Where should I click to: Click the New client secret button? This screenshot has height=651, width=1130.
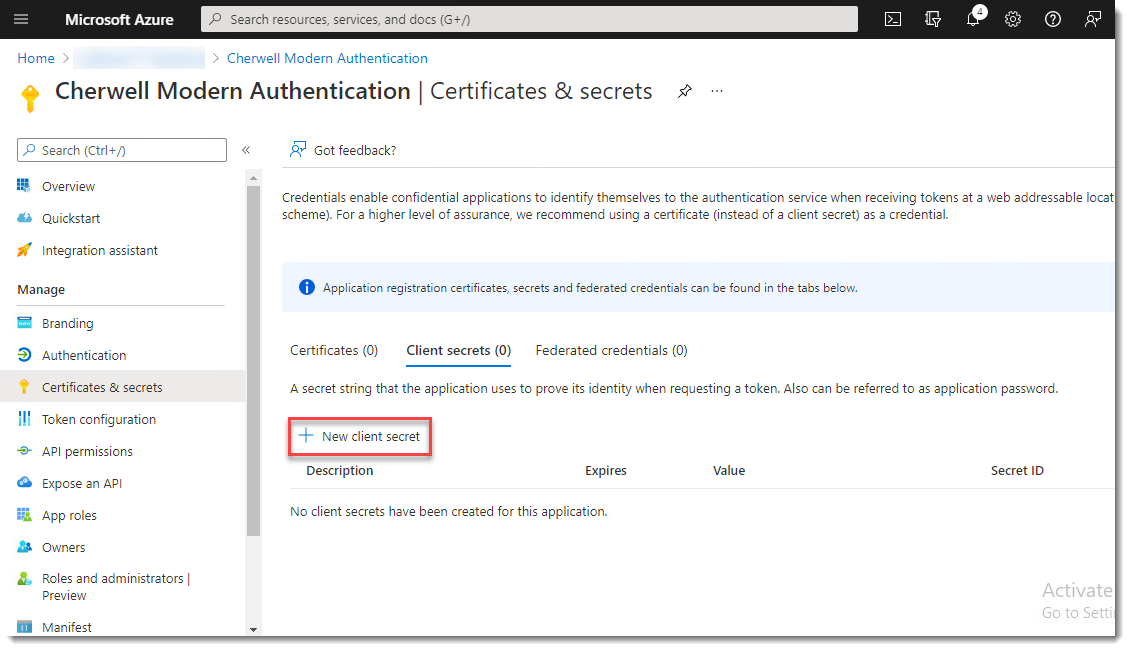359,436
